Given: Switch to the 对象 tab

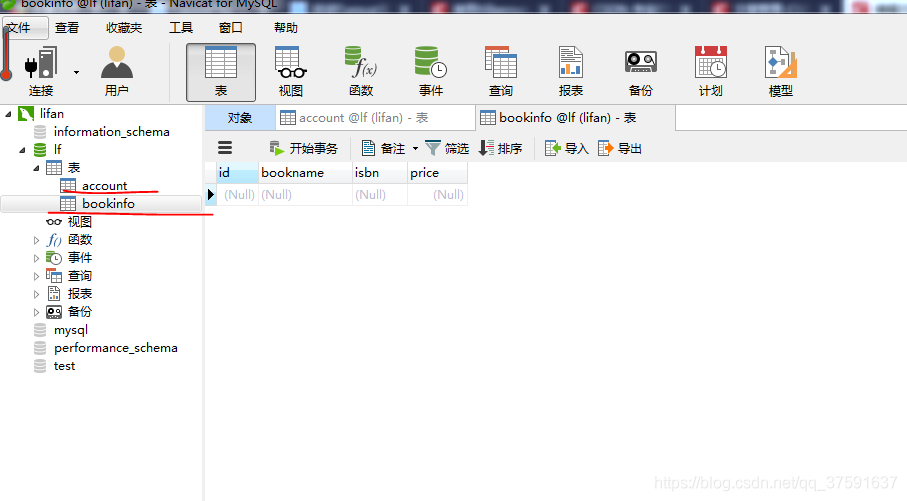Looking at the screenshot, I should click(239, 118).
